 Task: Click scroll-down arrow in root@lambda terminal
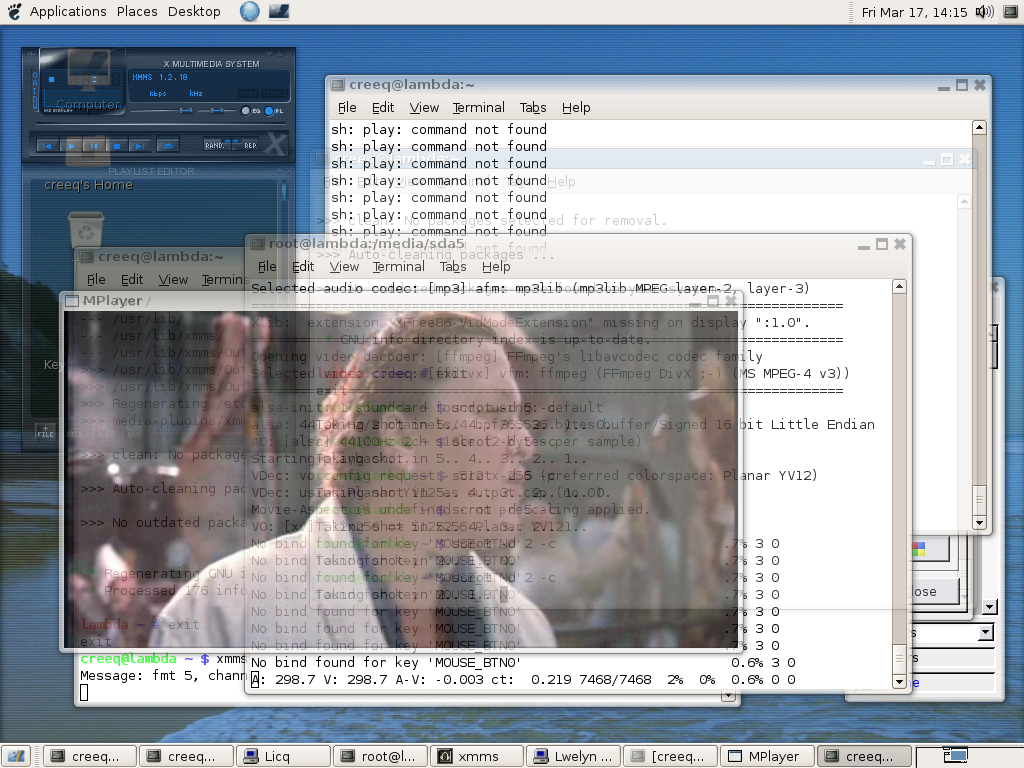[899, 682]
